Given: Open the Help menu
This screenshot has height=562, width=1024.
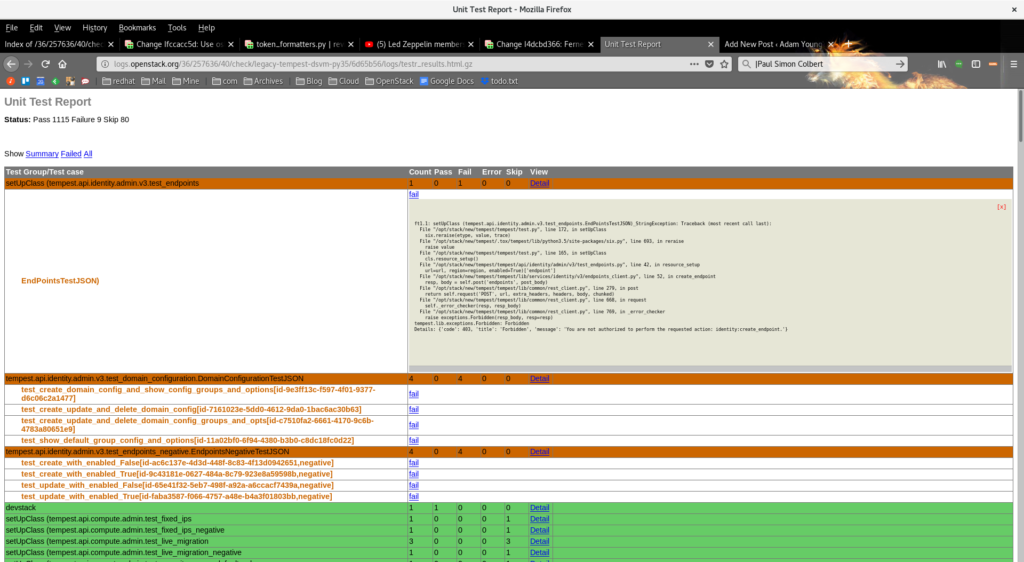Looking at the screenshot, I should 206,28.
